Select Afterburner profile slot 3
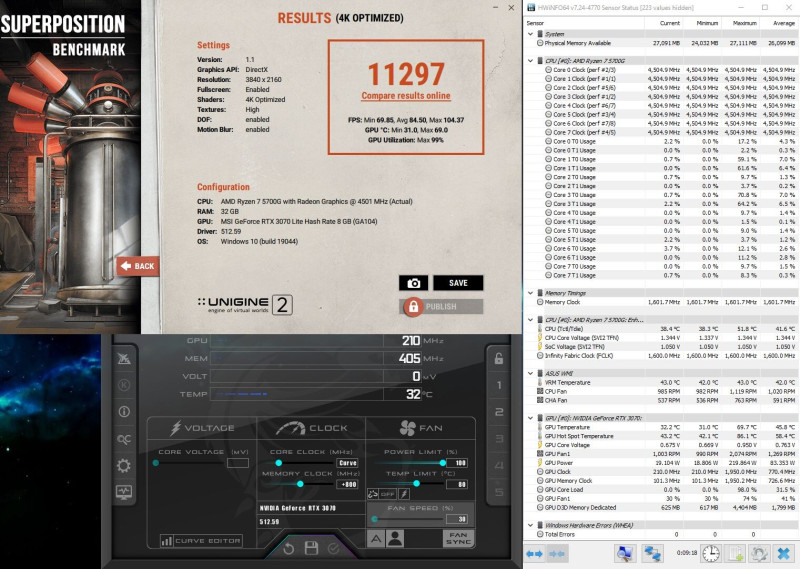 click(499, 439)
